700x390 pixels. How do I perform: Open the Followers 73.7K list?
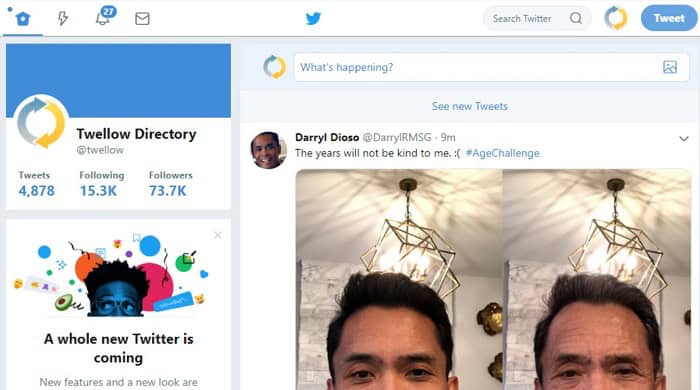pyautogui.click(x=171, y=184)
